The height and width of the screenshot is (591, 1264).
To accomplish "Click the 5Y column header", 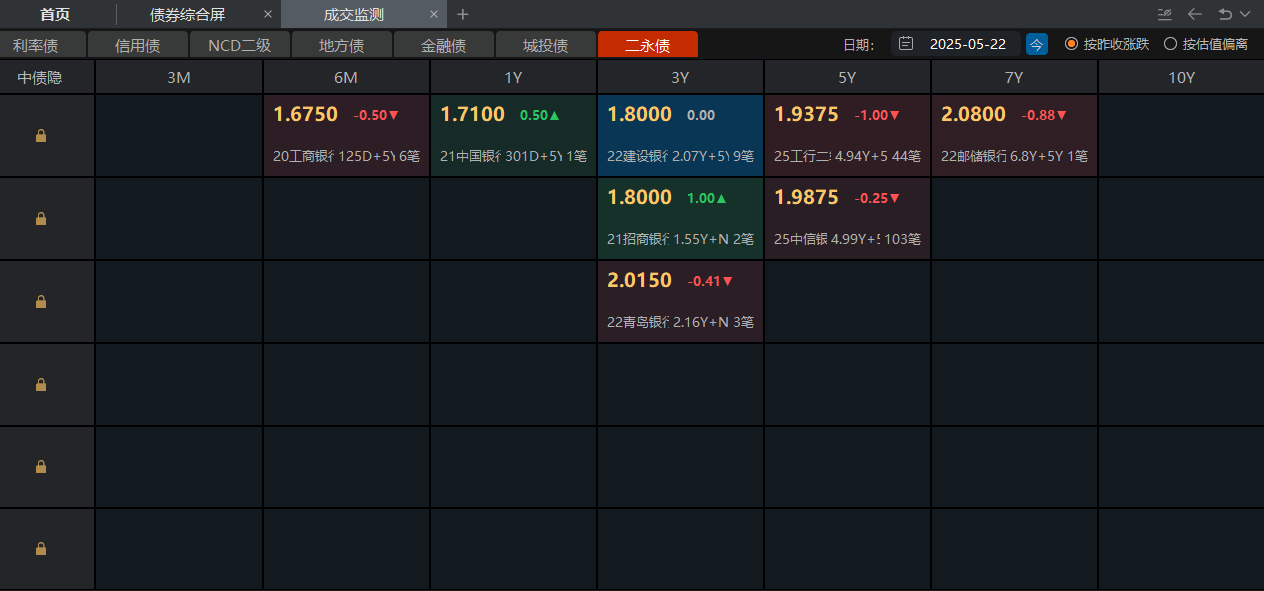I will point(847,77).
